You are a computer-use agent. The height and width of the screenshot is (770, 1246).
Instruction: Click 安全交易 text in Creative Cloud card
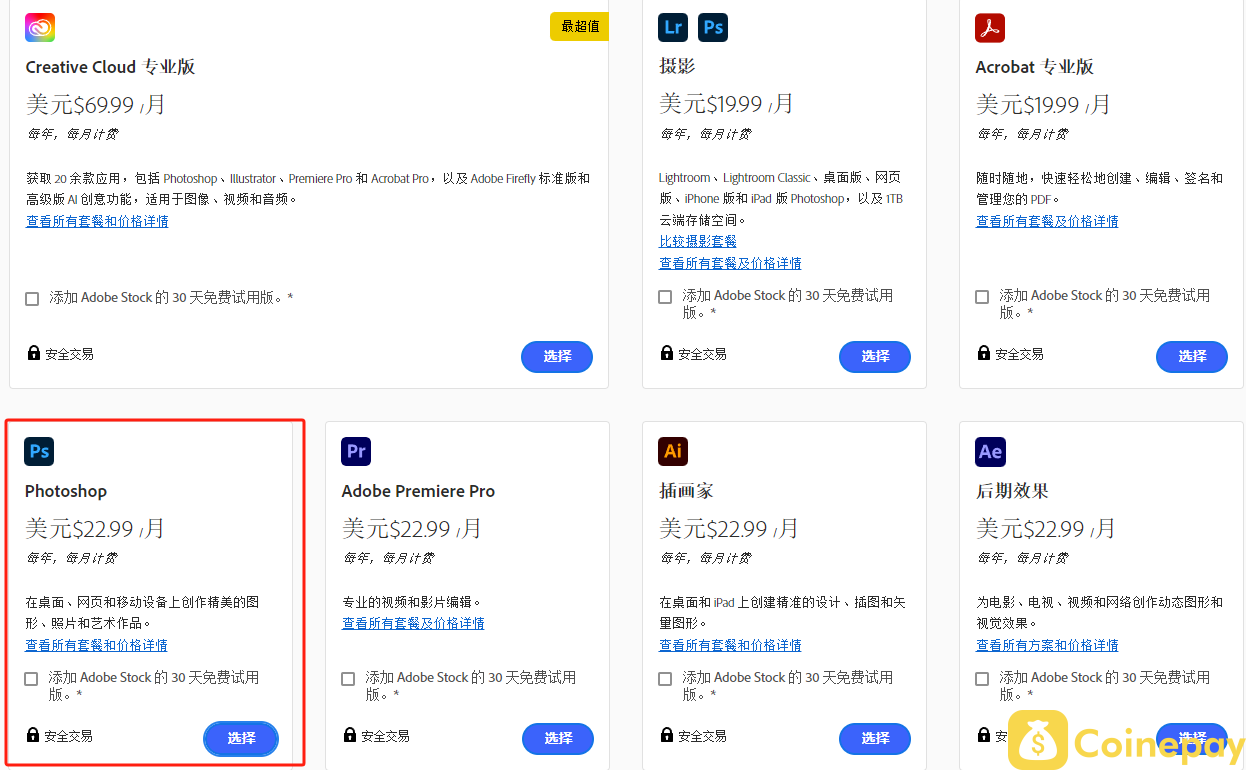[x=69, y=354]
